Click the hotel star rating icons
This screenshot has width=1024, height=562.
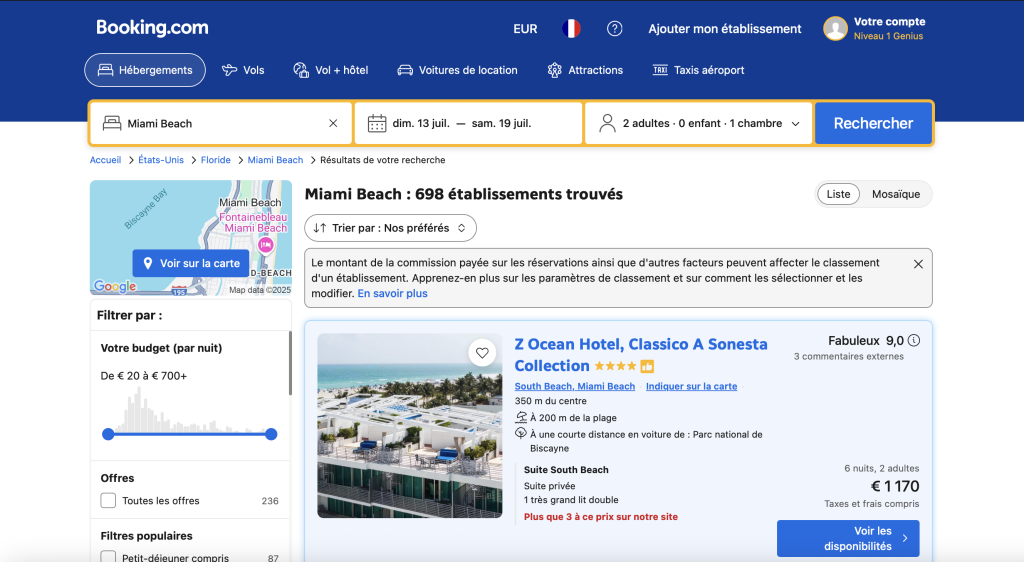coord(615,366)
